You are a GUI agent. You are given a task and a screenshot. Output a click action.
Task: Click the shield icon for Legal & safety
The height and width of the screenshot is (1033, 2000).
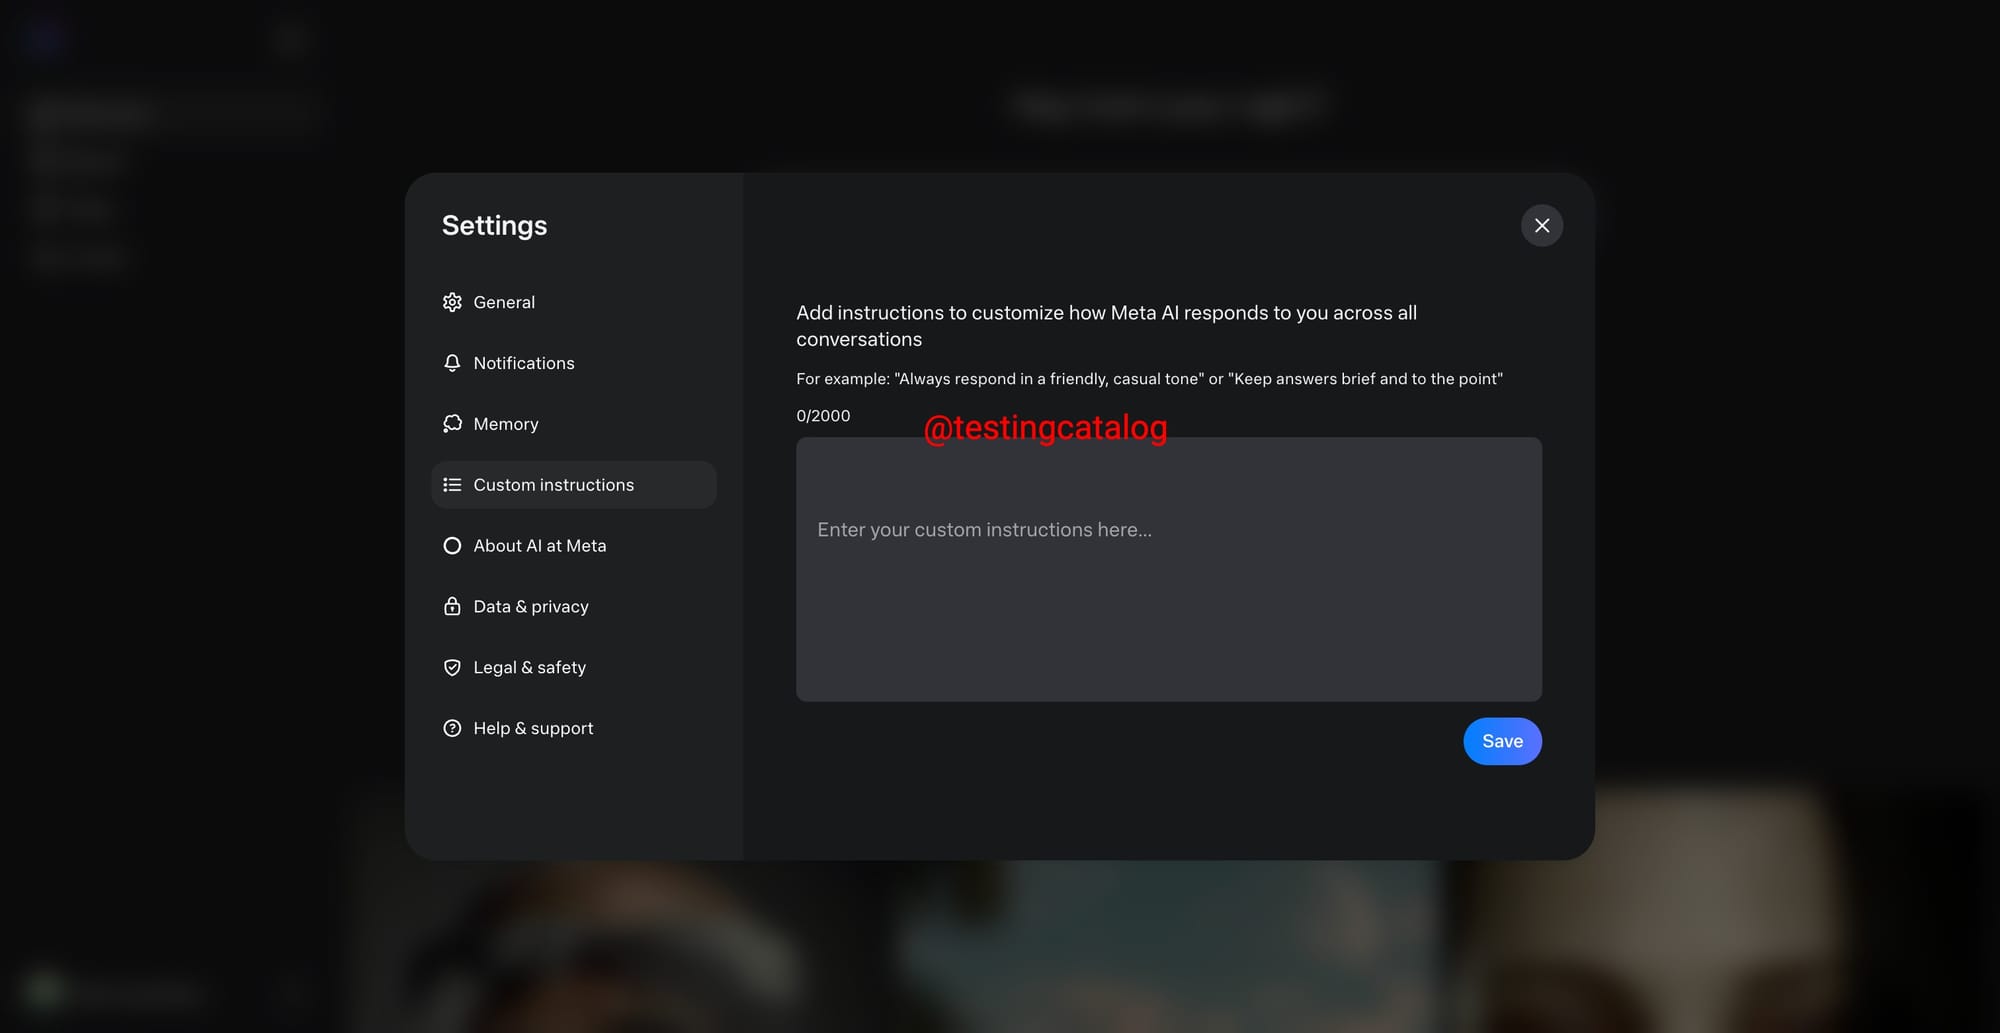pyautogui.click(x=452, y=668)
